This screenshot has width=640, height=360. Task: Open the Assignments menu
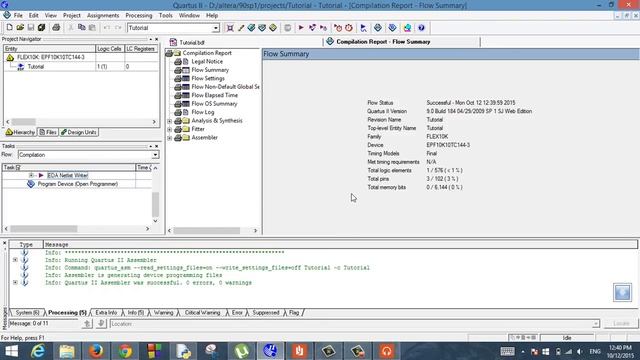(x=103, y=16)
